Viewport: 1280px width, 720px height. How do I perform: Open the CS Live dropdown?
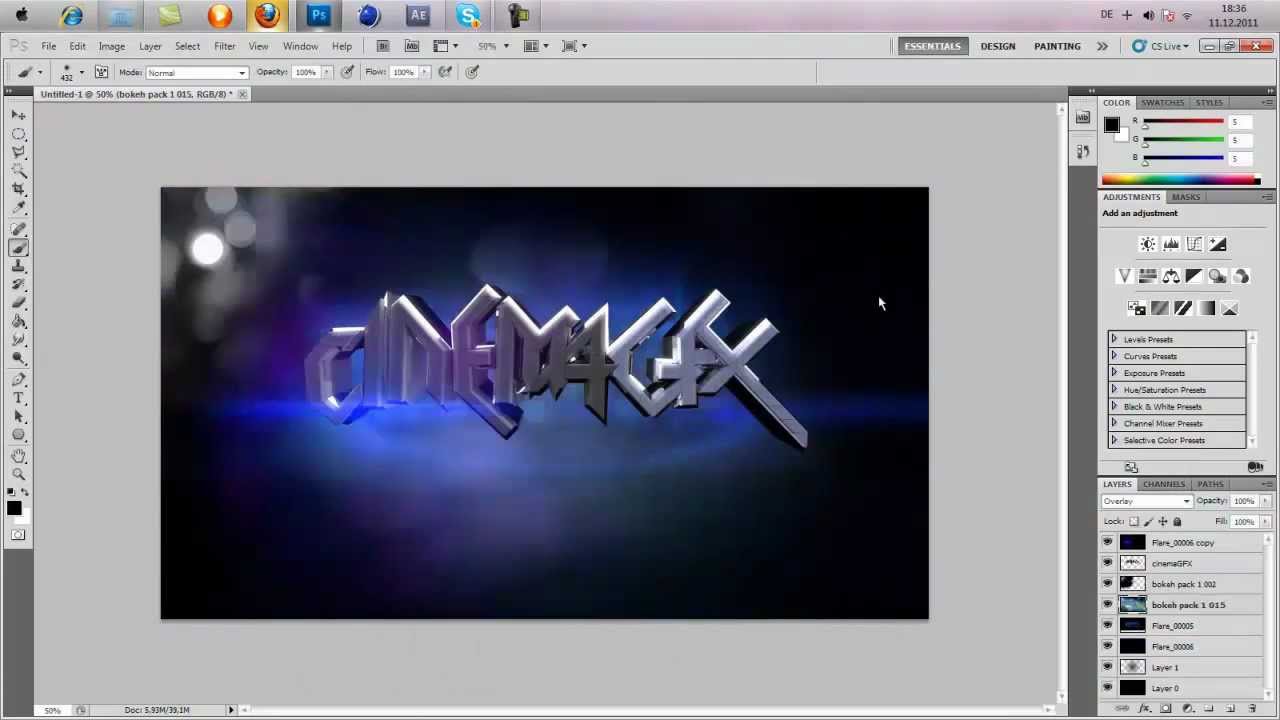coord(1160,46)
